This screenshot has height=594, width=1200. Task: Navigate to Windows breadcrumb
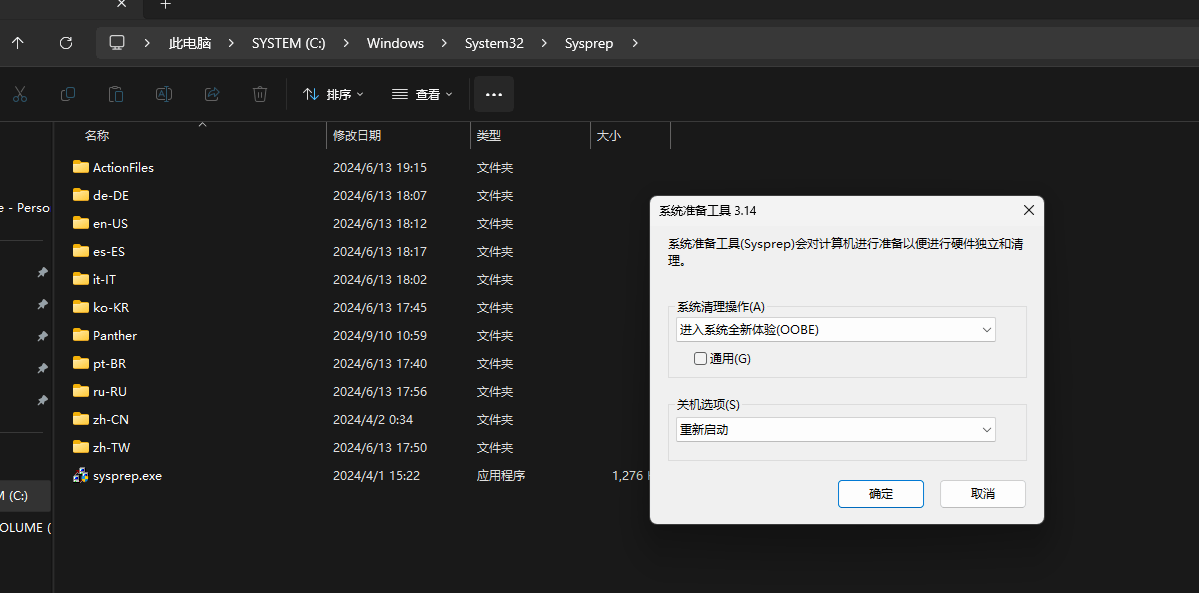(395, 43)
